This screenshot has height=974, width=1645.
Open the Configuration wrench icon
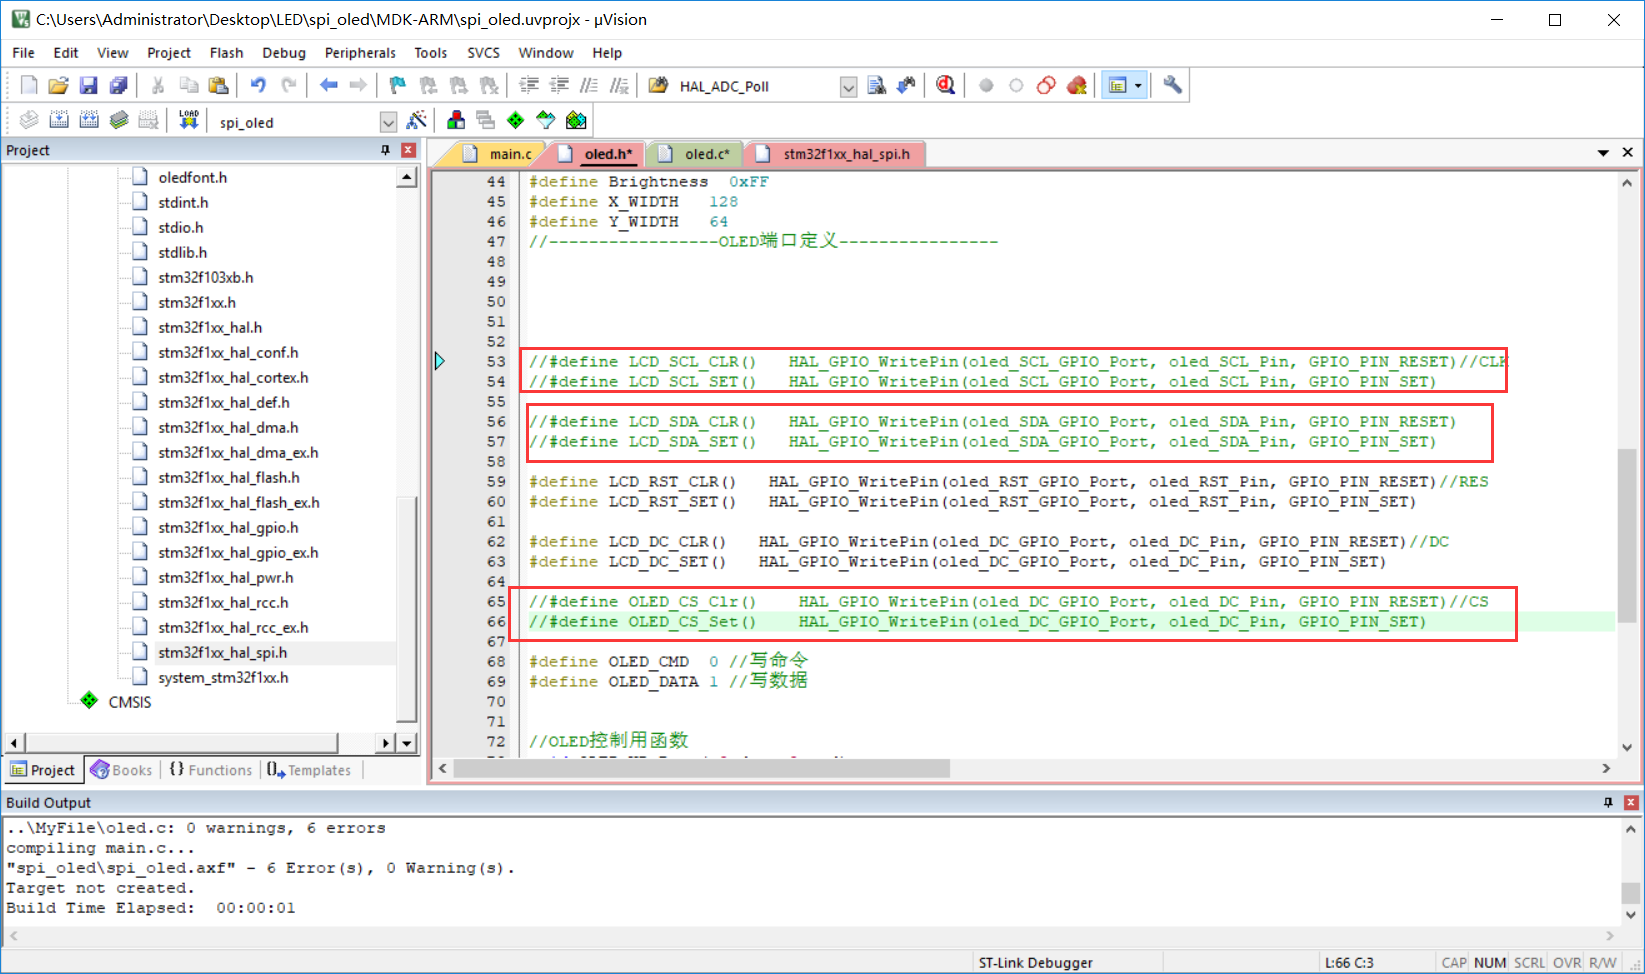point(1173,86)
